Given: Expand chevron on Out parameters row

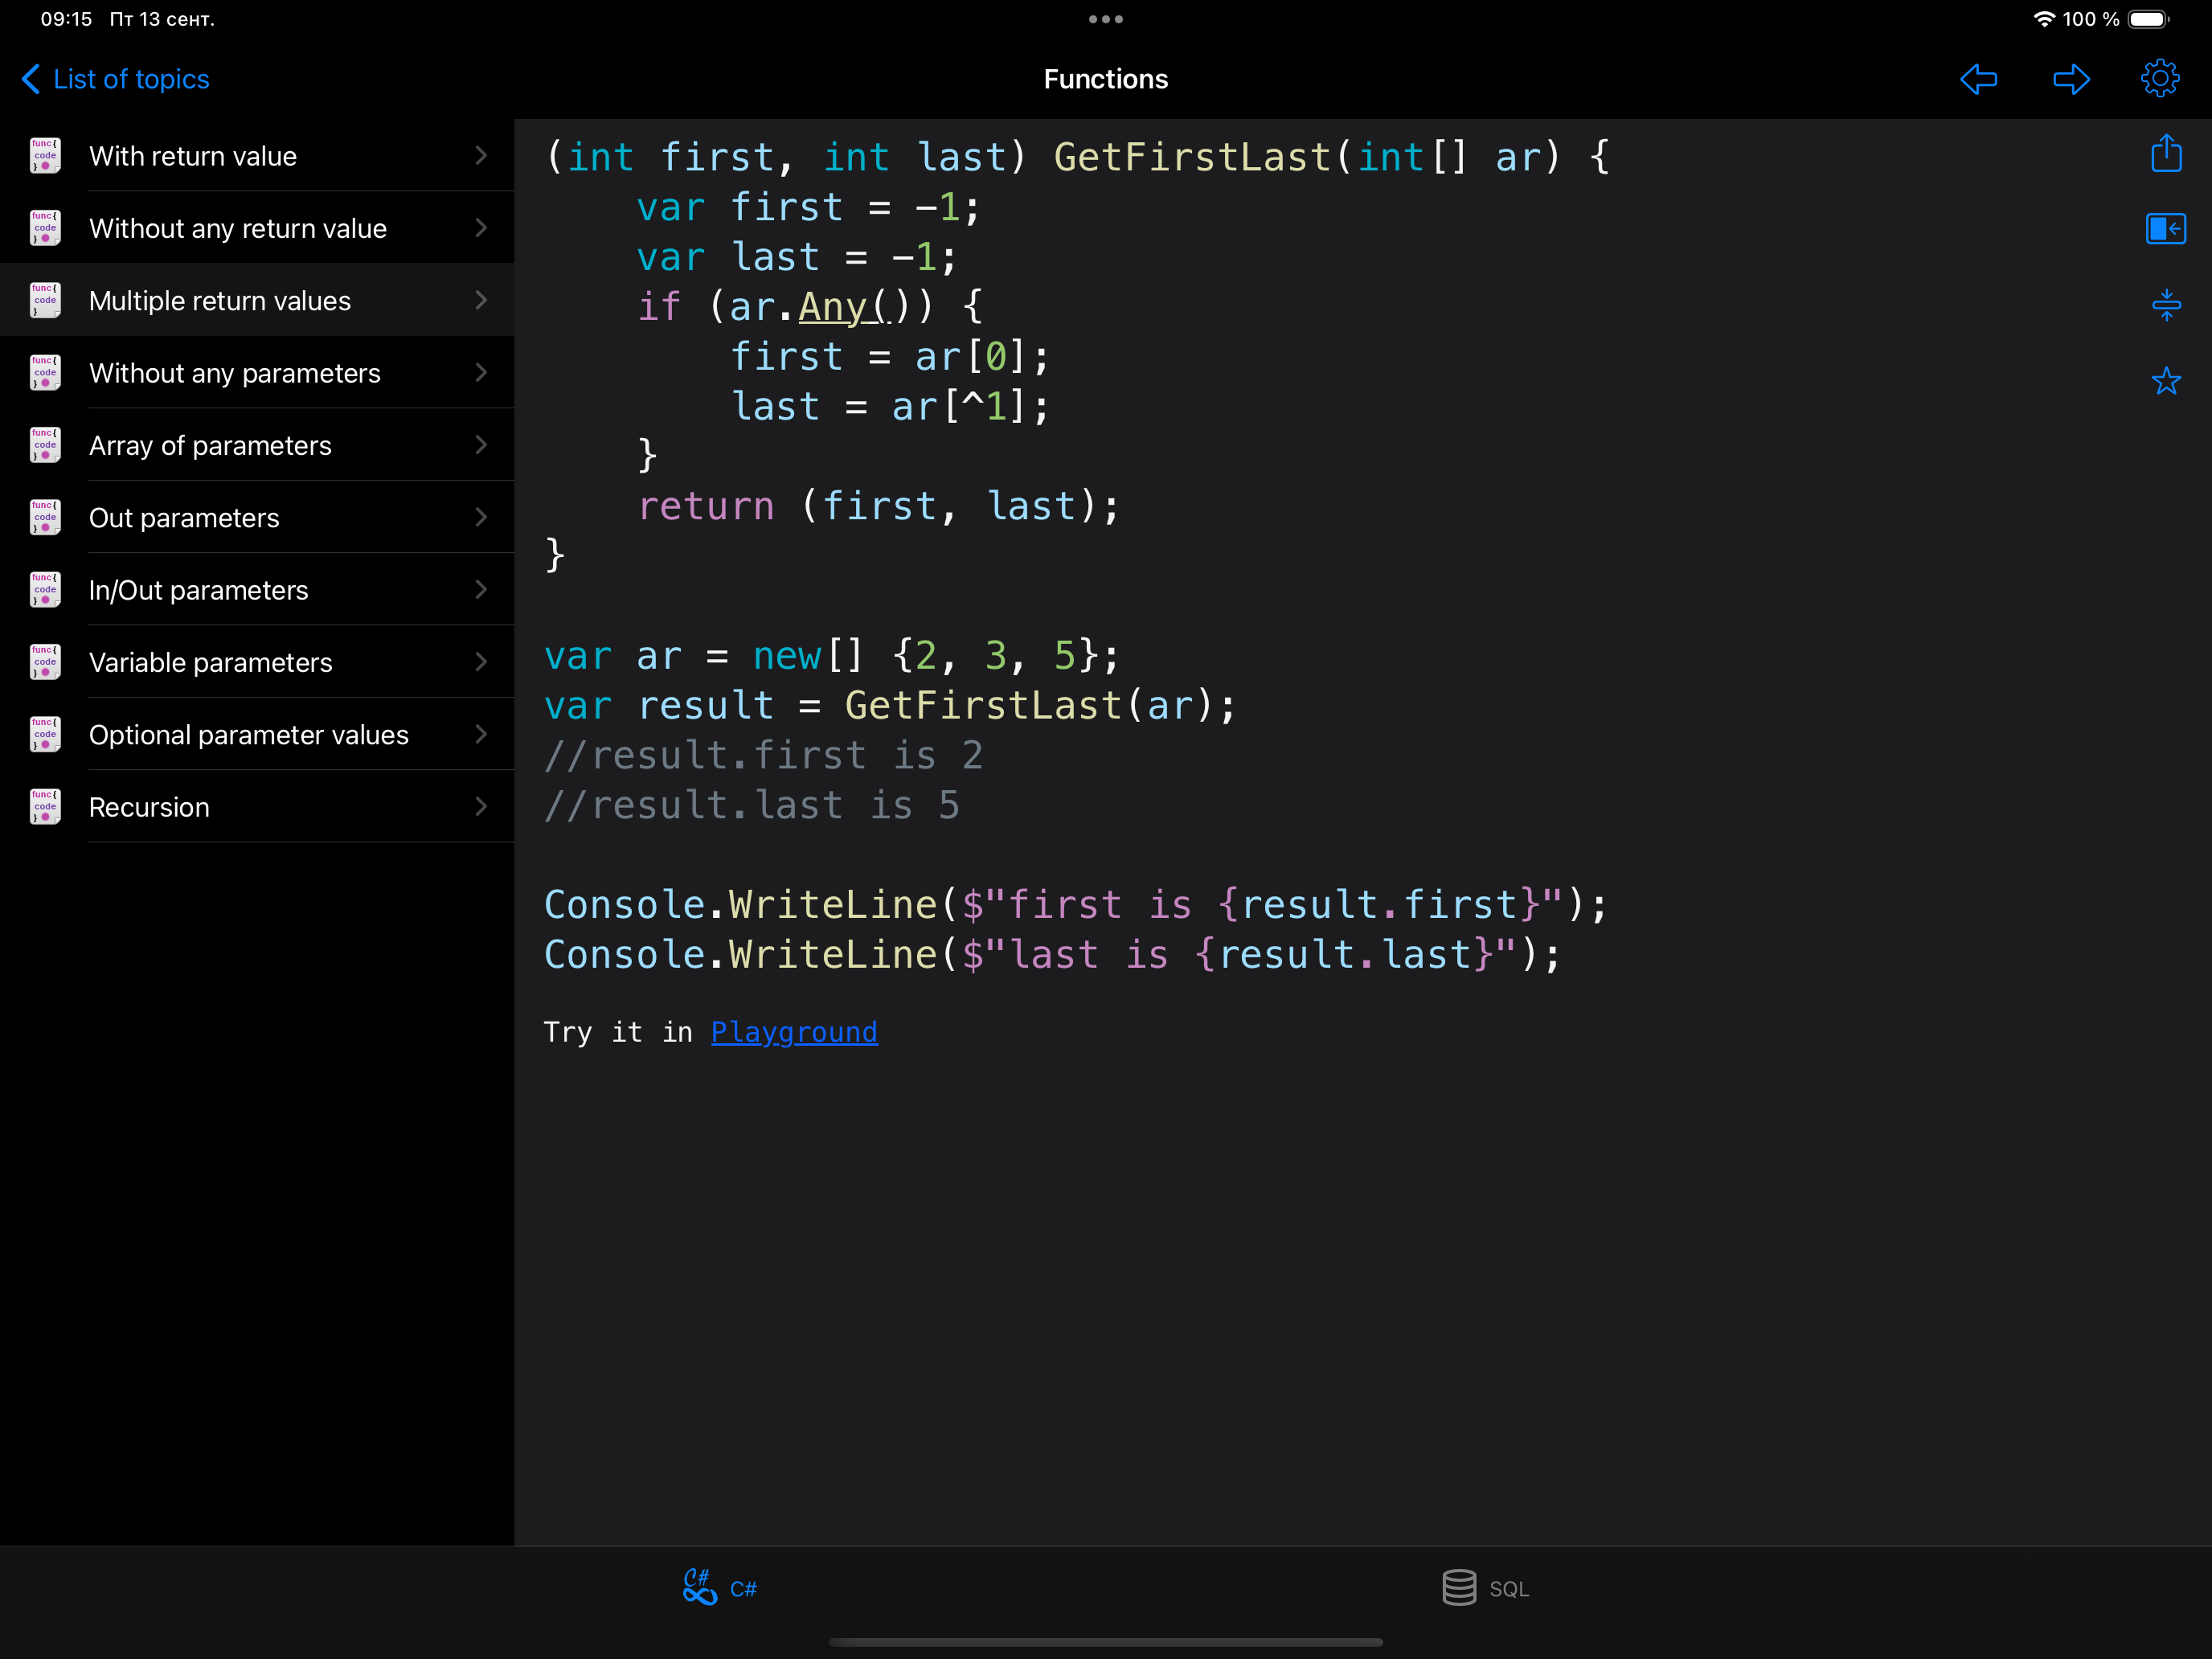Looking at the screenshot, I should (481, 517).
